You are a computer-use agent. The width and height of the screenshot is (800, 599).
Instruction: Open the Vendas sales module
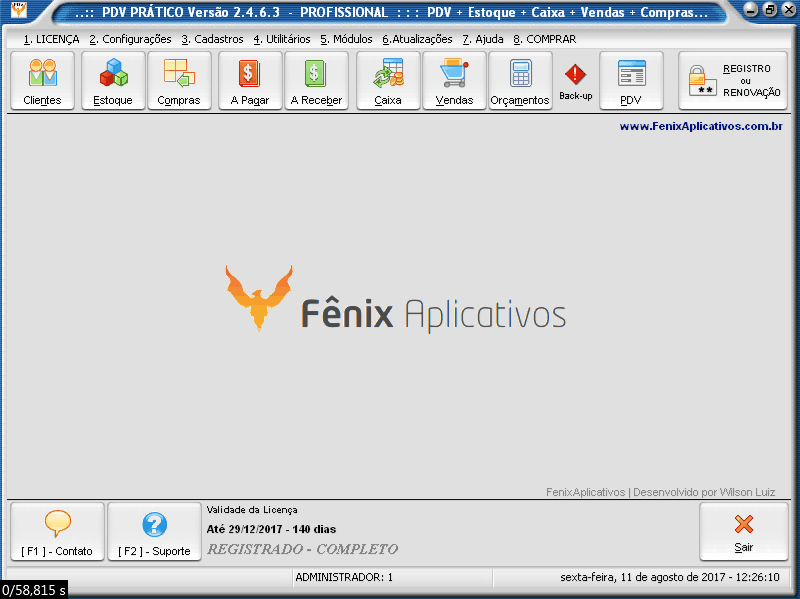pyautogui.click(x=454, y=81)
